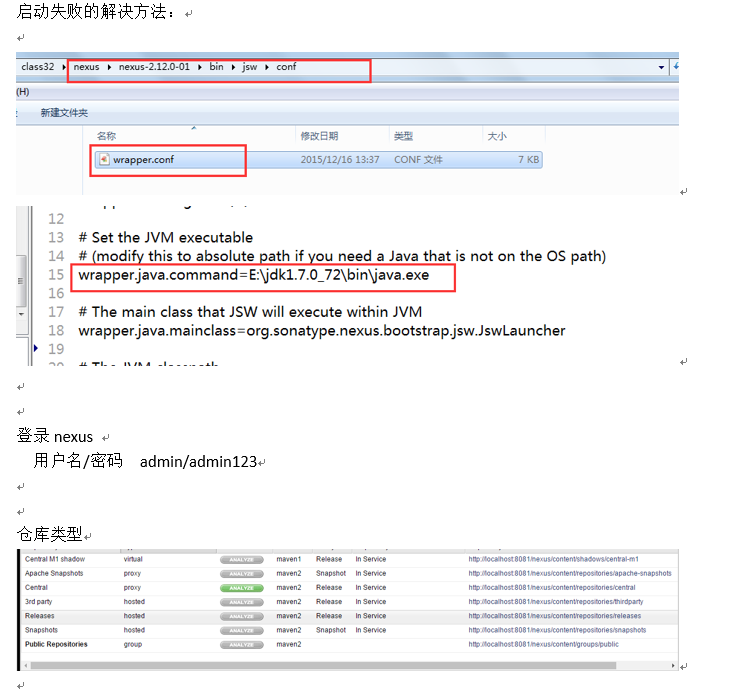Open the repositories/snapshots URL

point(557,630)
